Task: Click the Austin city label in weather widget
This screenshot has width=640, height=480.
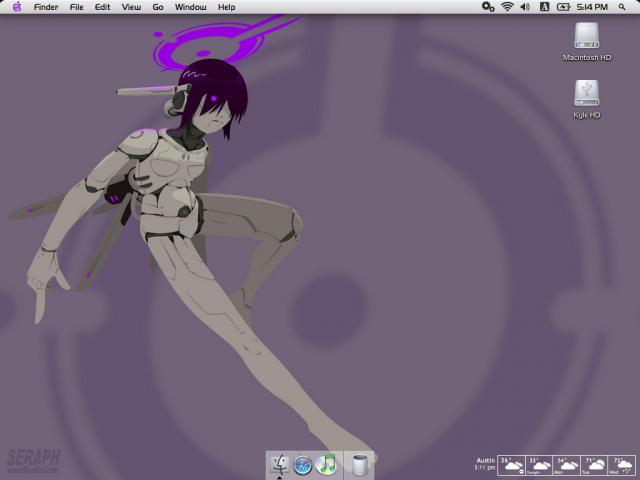Action: (x=486, y=460)
